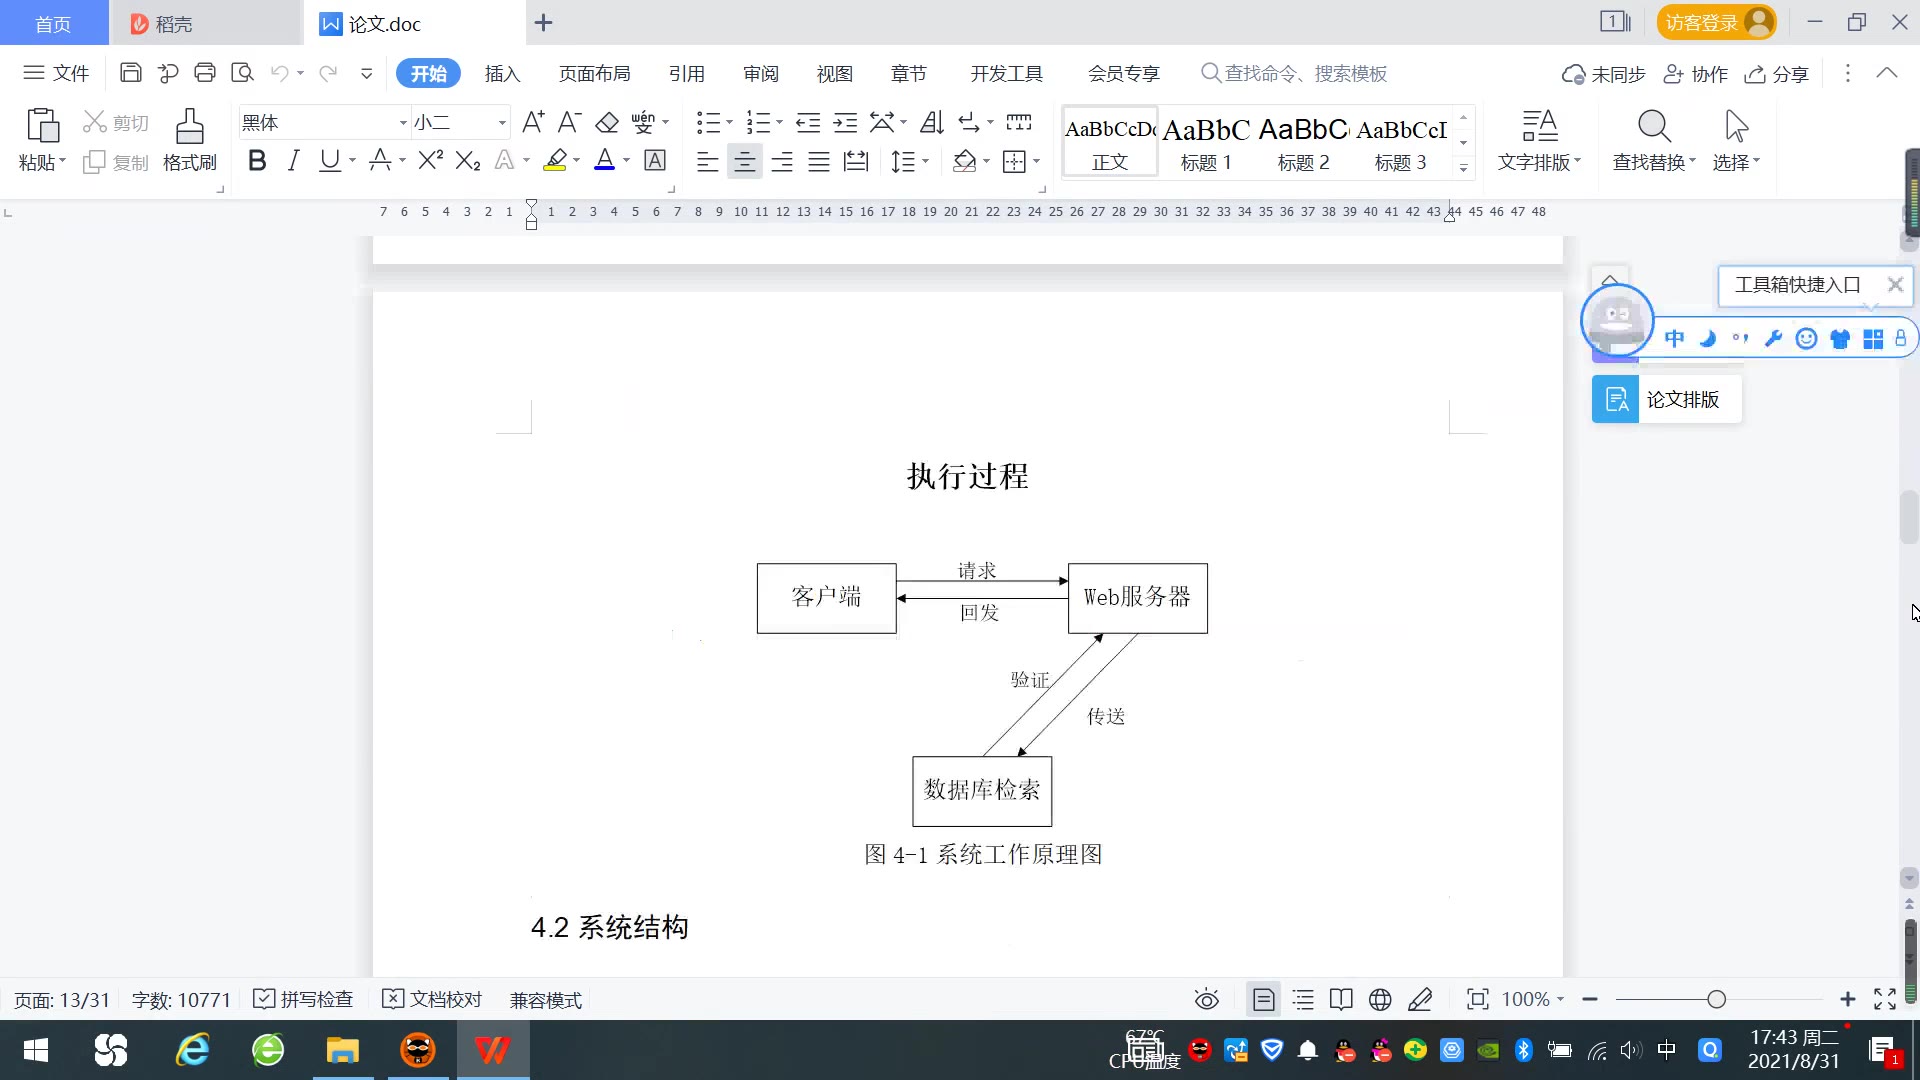Open the font size dropdown showing 小二
The image size is (1920, 1080).
[x=502, y=123]
